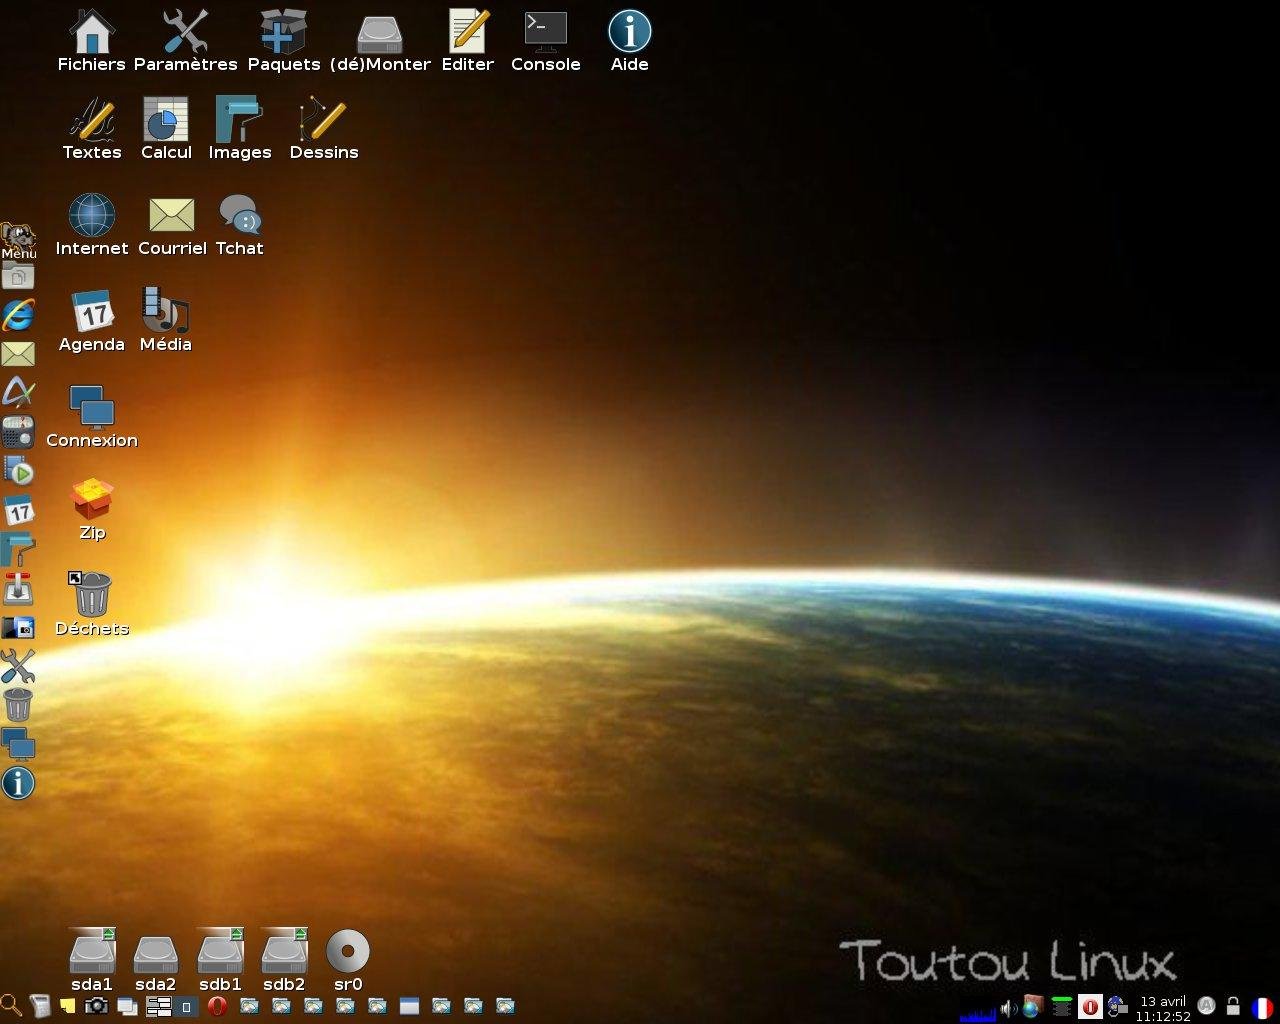Click the sidebar trash can icon

tap(18, 705)
